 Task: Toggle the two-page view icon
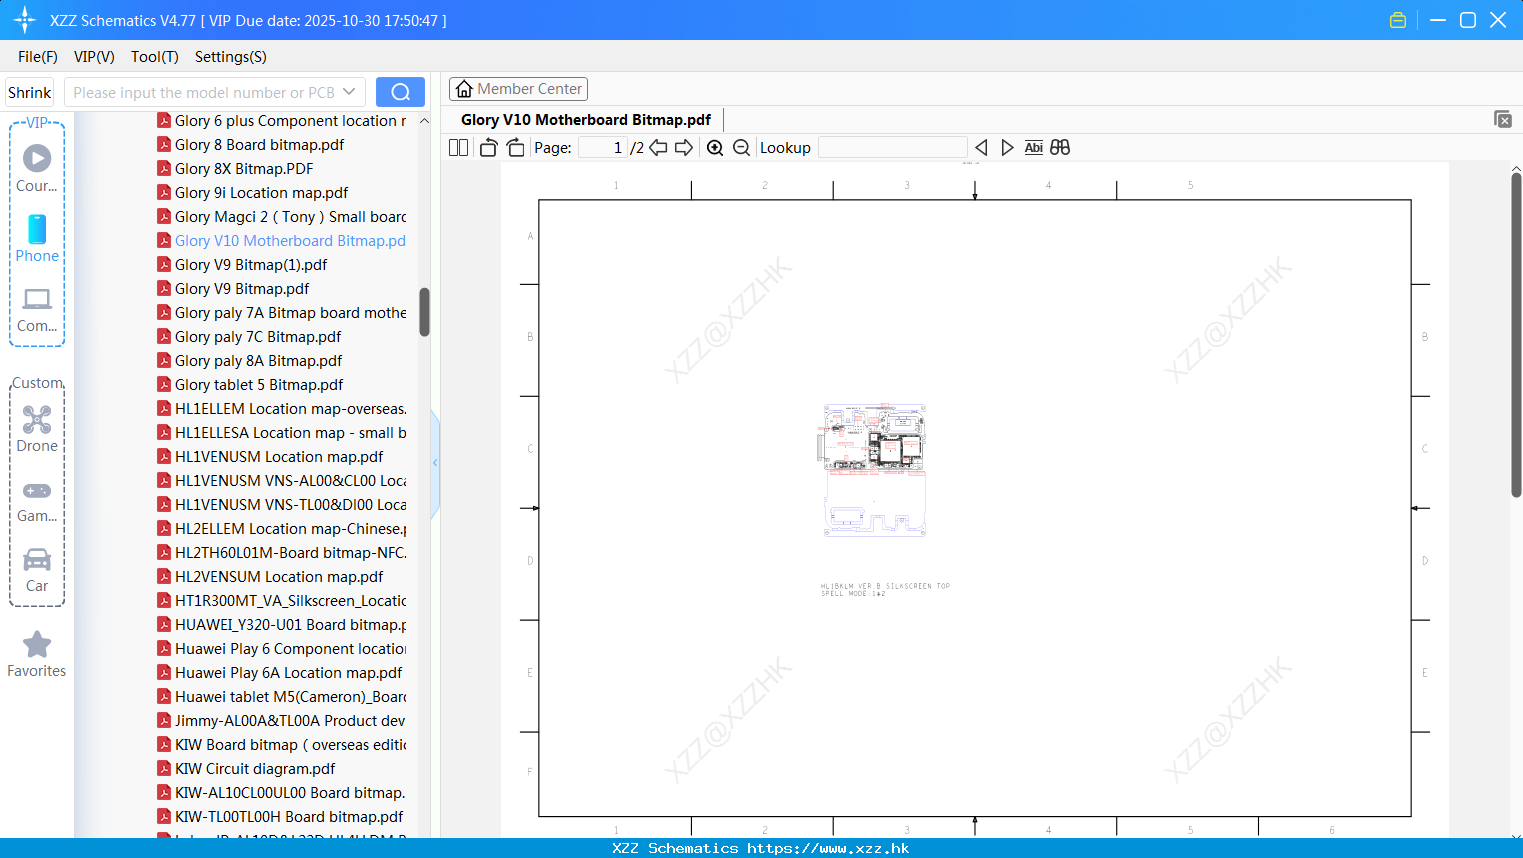tap(458, 148)
